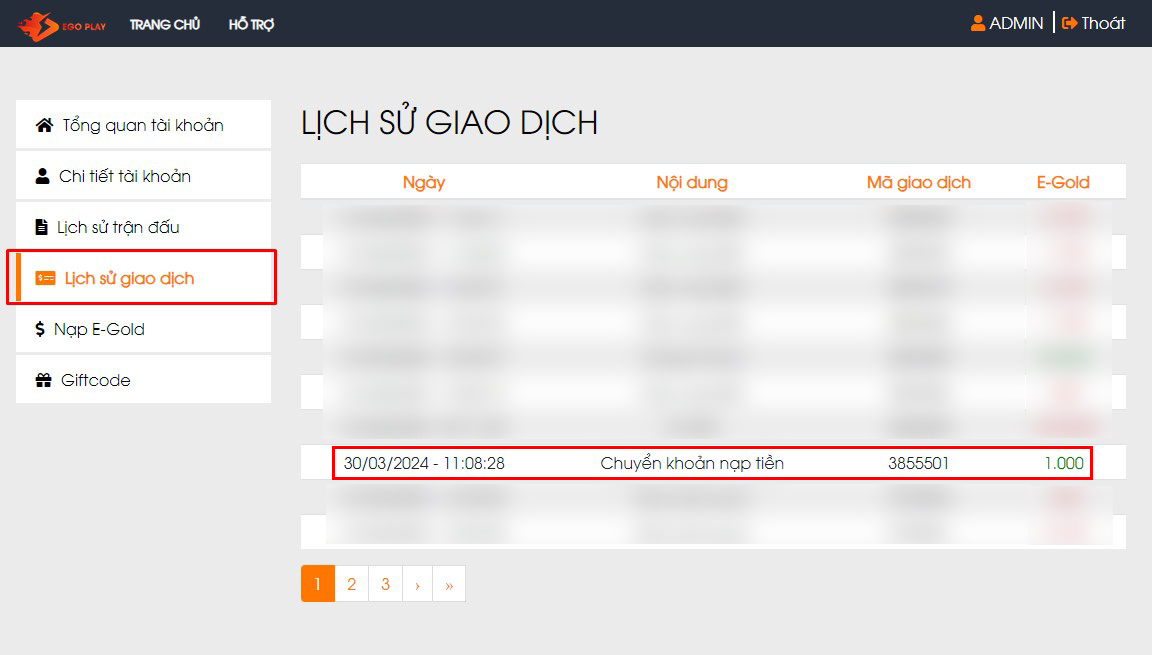Click the Nội dung column header
Viewport: 1152px width, 655px height.
click(692, 182)
